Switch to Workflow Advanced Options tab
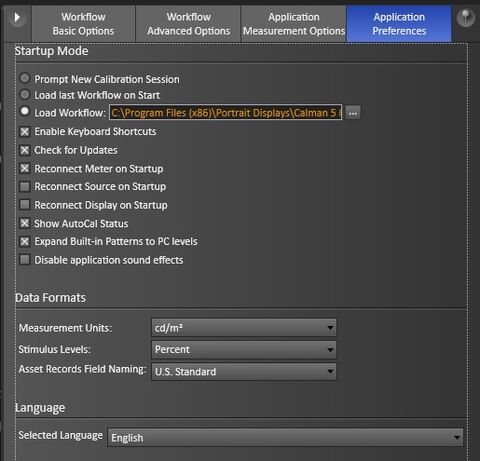 (188, 24)
